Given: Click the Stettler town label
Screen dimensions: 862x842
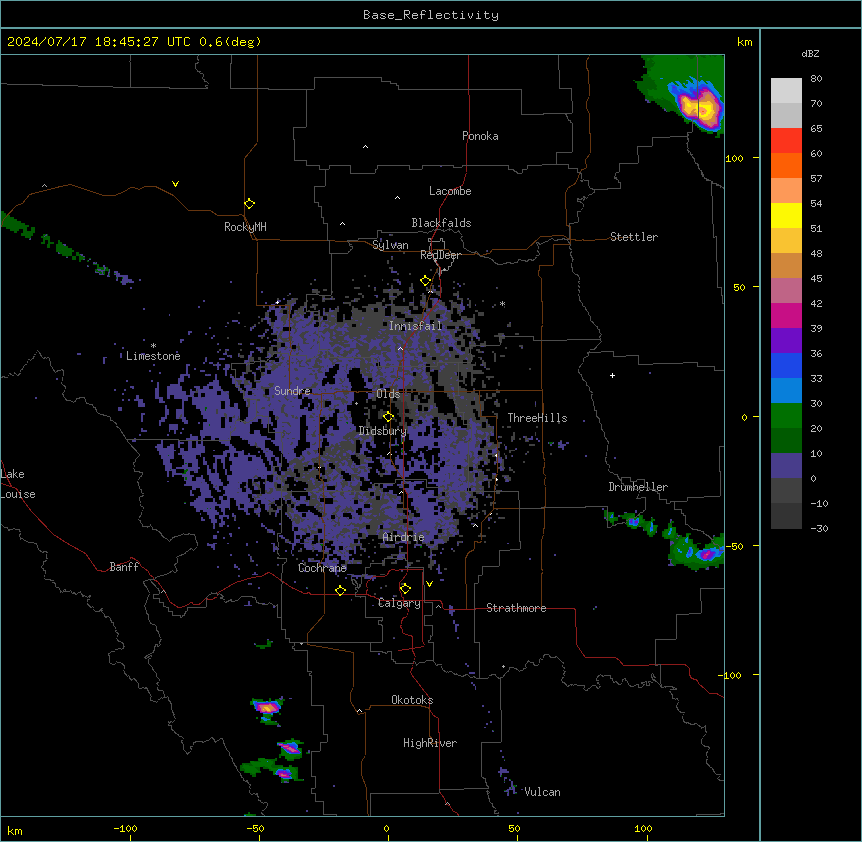Looking at the screenshot, I should point(634,237).
